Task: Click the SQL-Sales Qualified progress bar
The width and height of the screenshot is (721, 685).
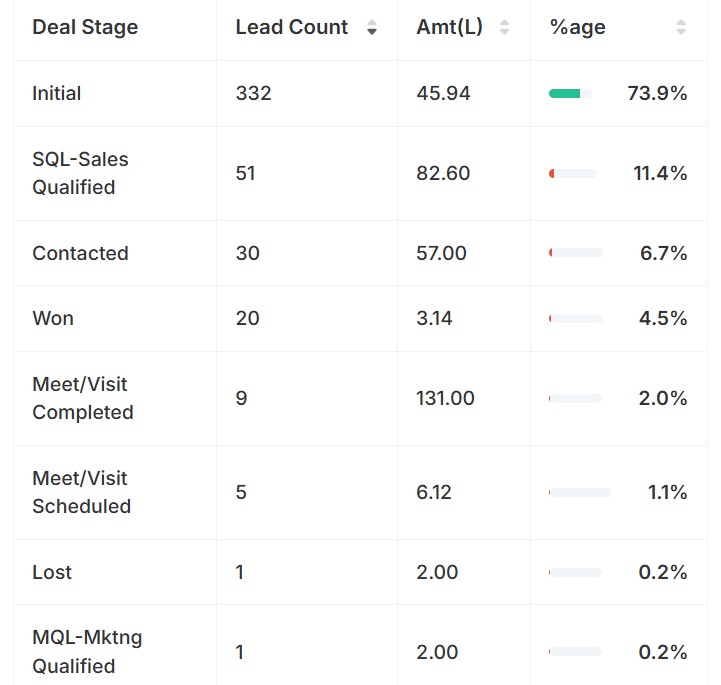Action: (x=573, y=174)
